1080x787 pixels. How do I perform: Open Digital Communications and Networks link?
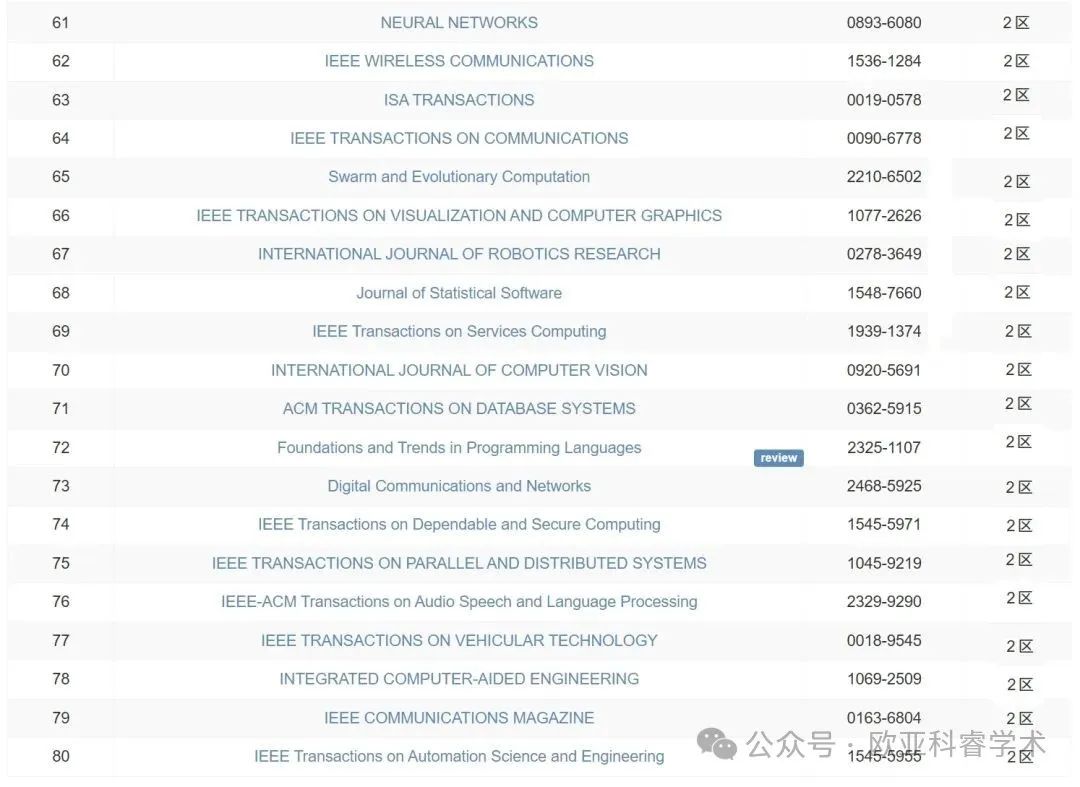[459, 486]
